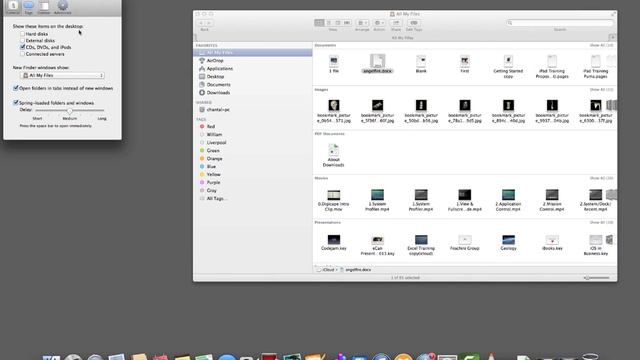The width and height of the screenshot is (640, 360).
Task: Switch Finder to icon view
Action: coord(319,23)
